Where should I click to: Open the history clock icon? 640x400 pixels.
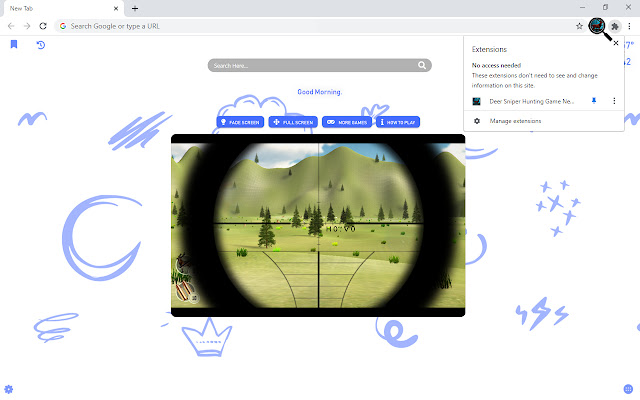(x=41, y=45)
